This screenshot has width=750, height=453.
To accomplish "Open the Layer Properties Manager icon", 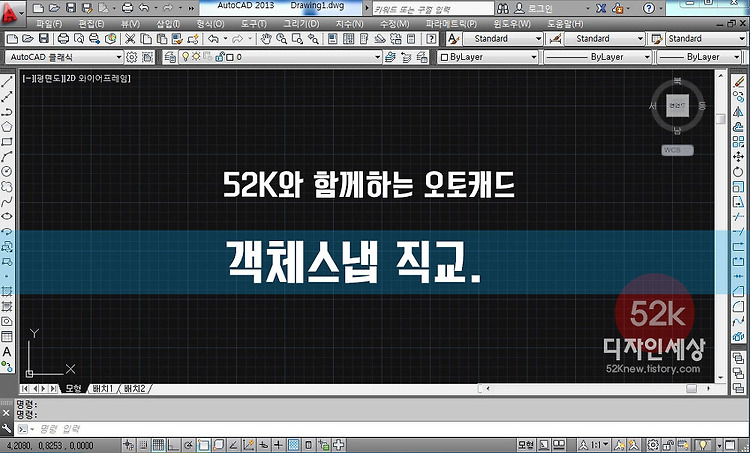I will click(170, 57).
